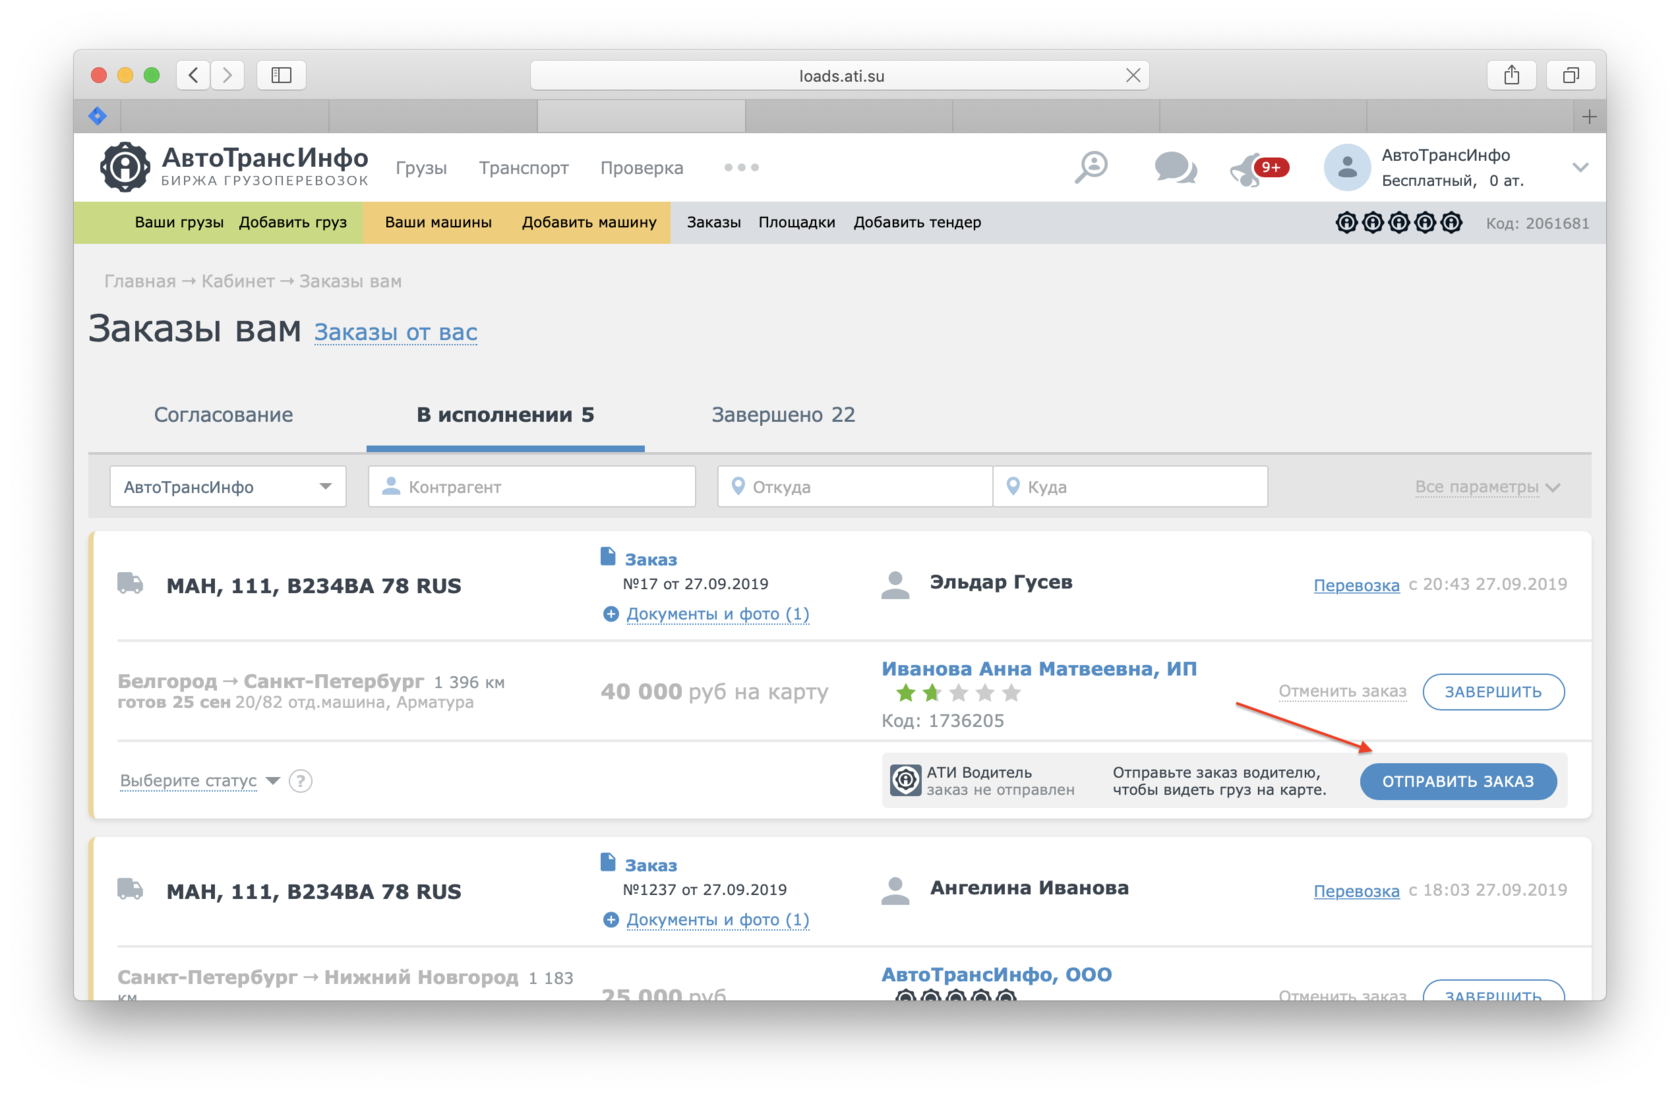Viewport: 1680px width, 1098px height.
Task: Open Иванова Анна Матвеевна, ИП profile link
Action: coord(1039,669)
